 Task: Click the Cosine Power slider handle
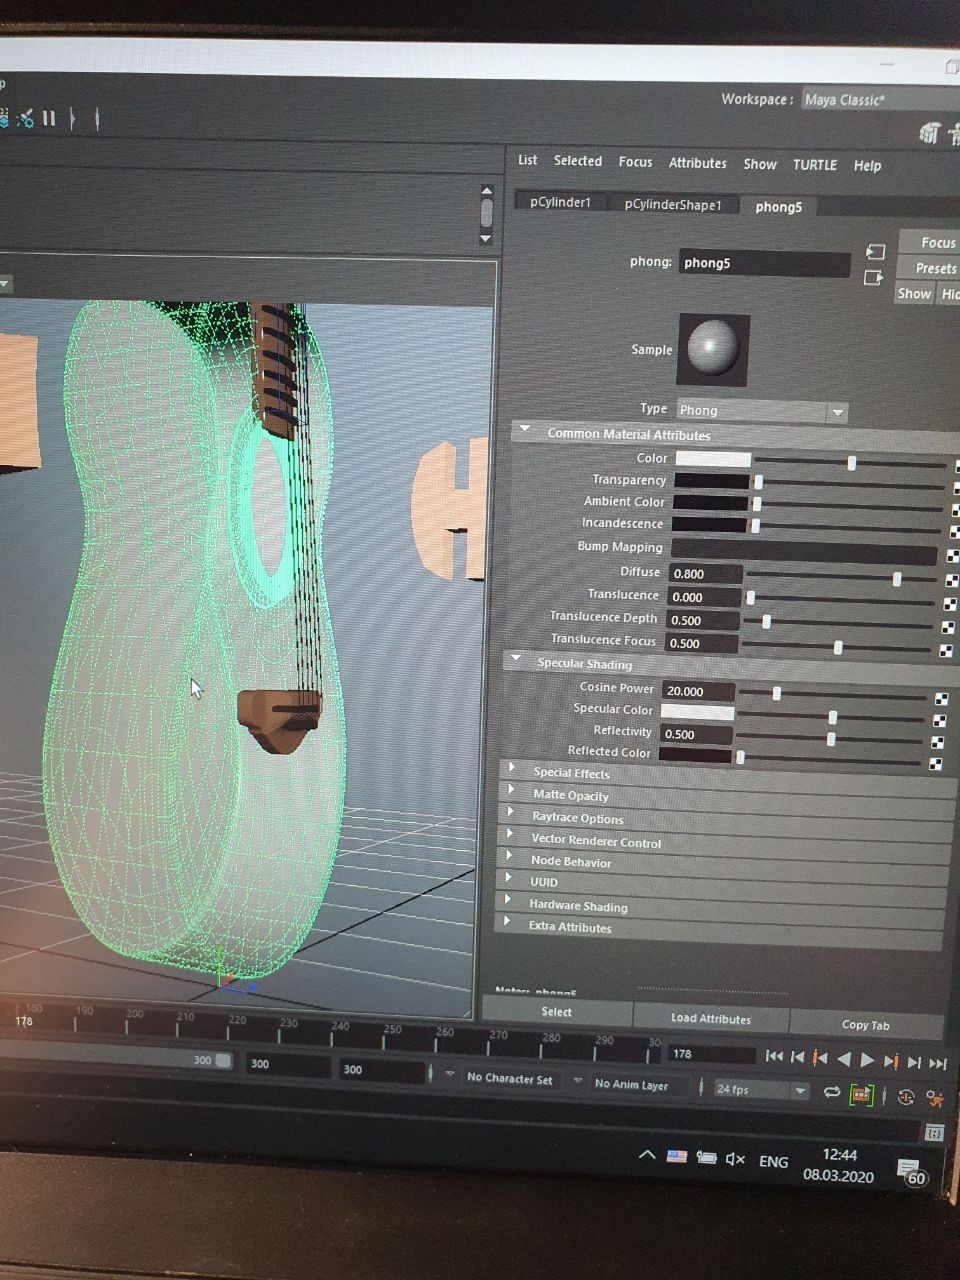click(x=776, y=693)
